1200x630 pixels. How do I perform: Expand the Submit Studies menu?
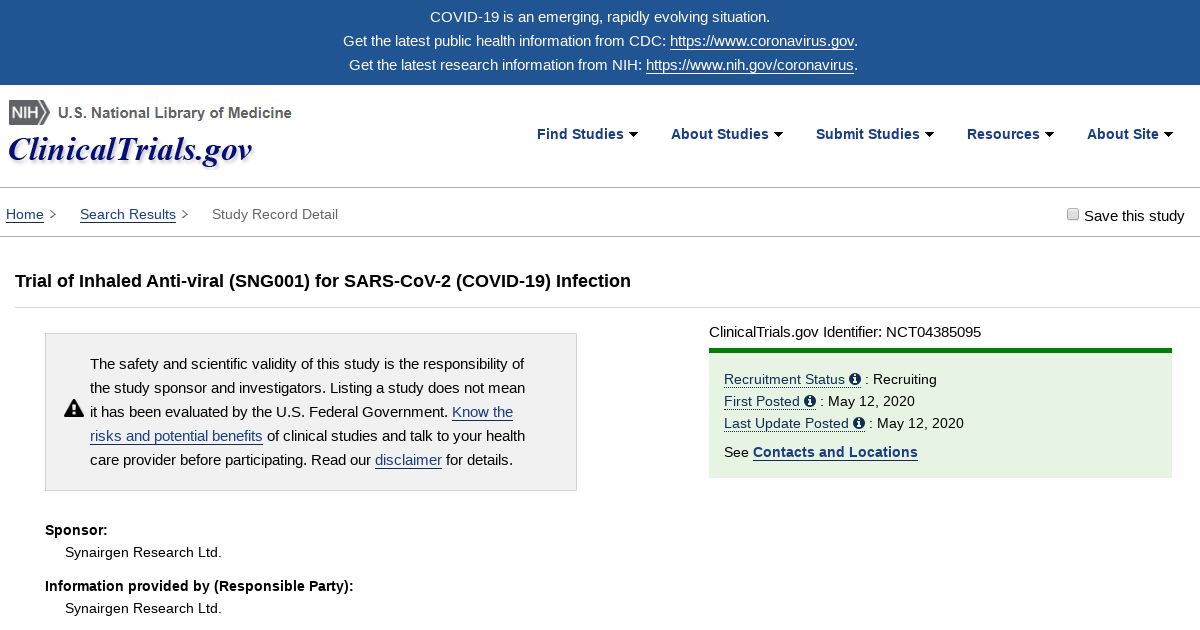875,134
